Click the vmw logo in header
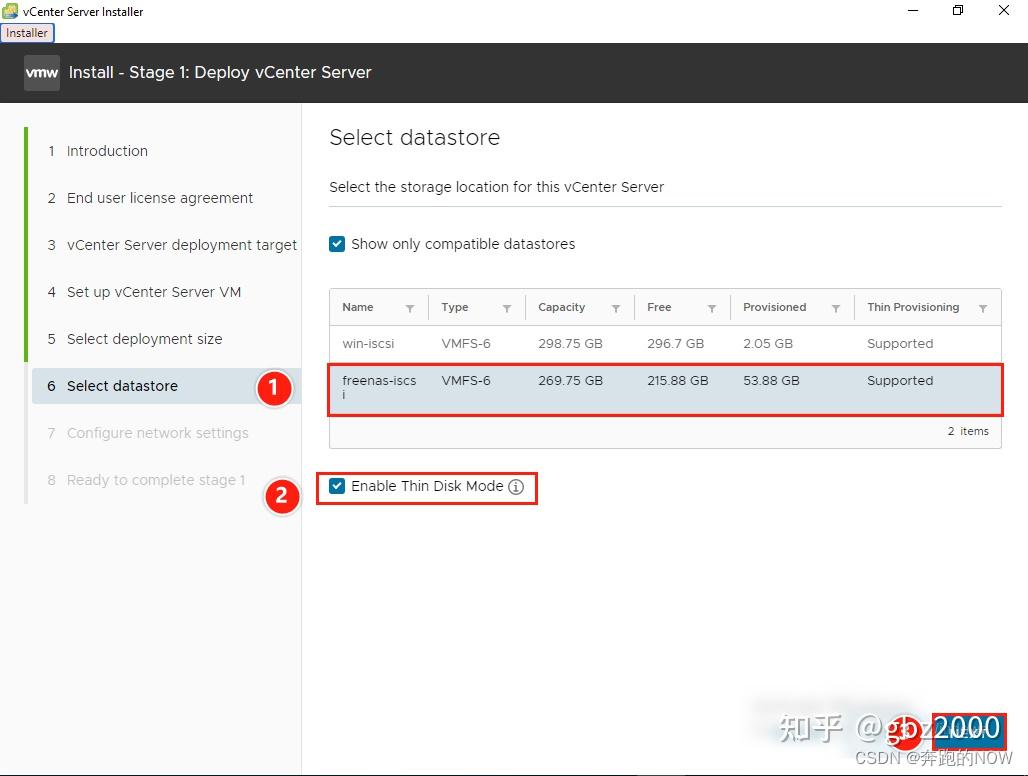Screen dimensions: 1028x776 42,73
